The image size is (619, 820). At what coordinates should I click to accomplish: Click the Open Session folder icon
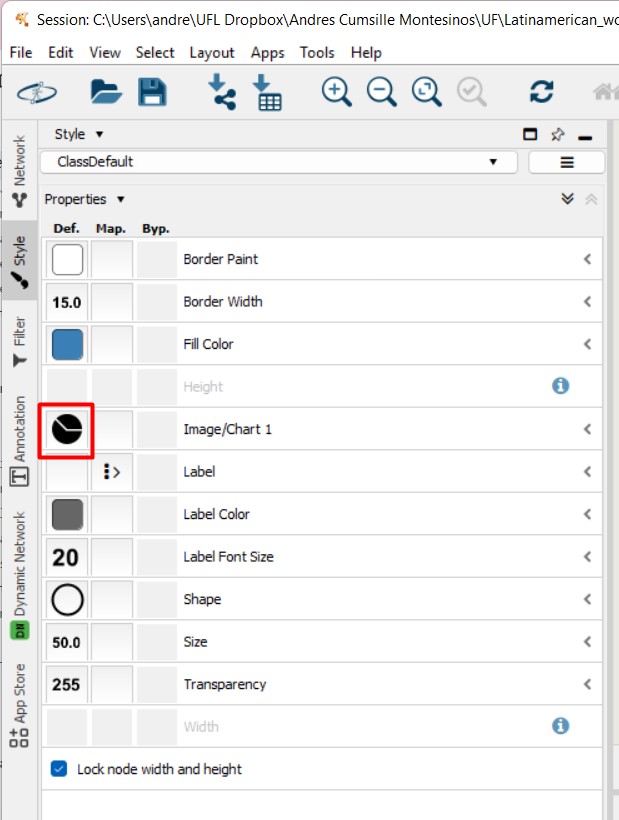coord(106,92)
